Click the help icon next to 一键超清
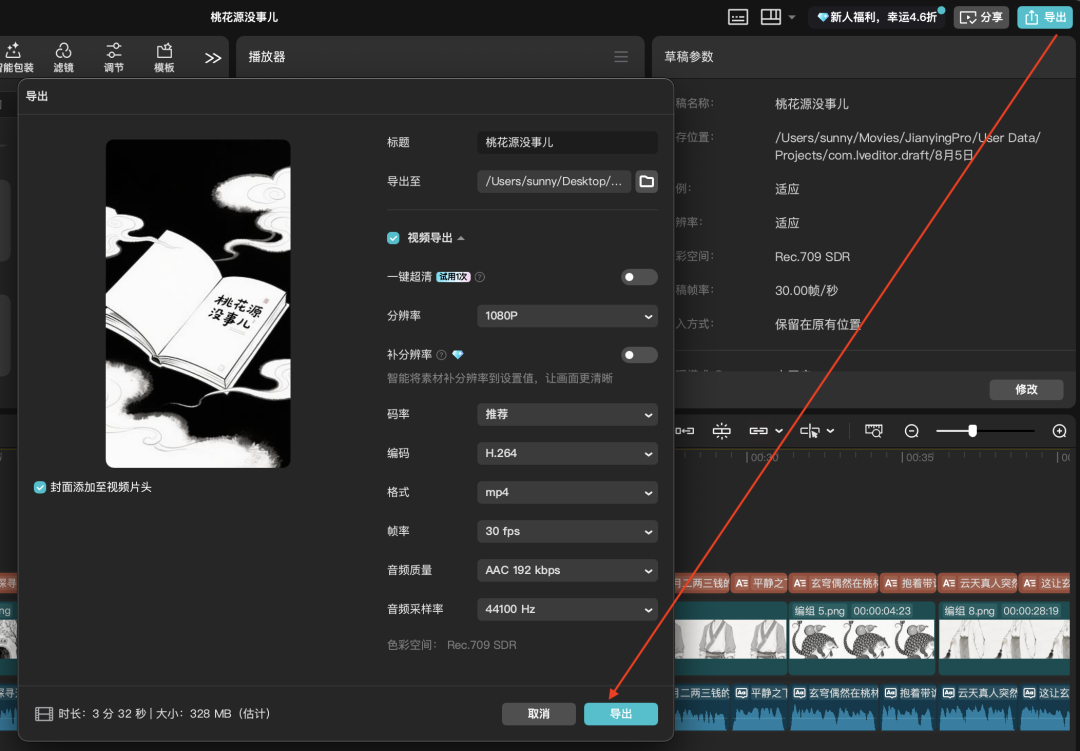Screen dimensions: 1080x751 pos(480,277)
